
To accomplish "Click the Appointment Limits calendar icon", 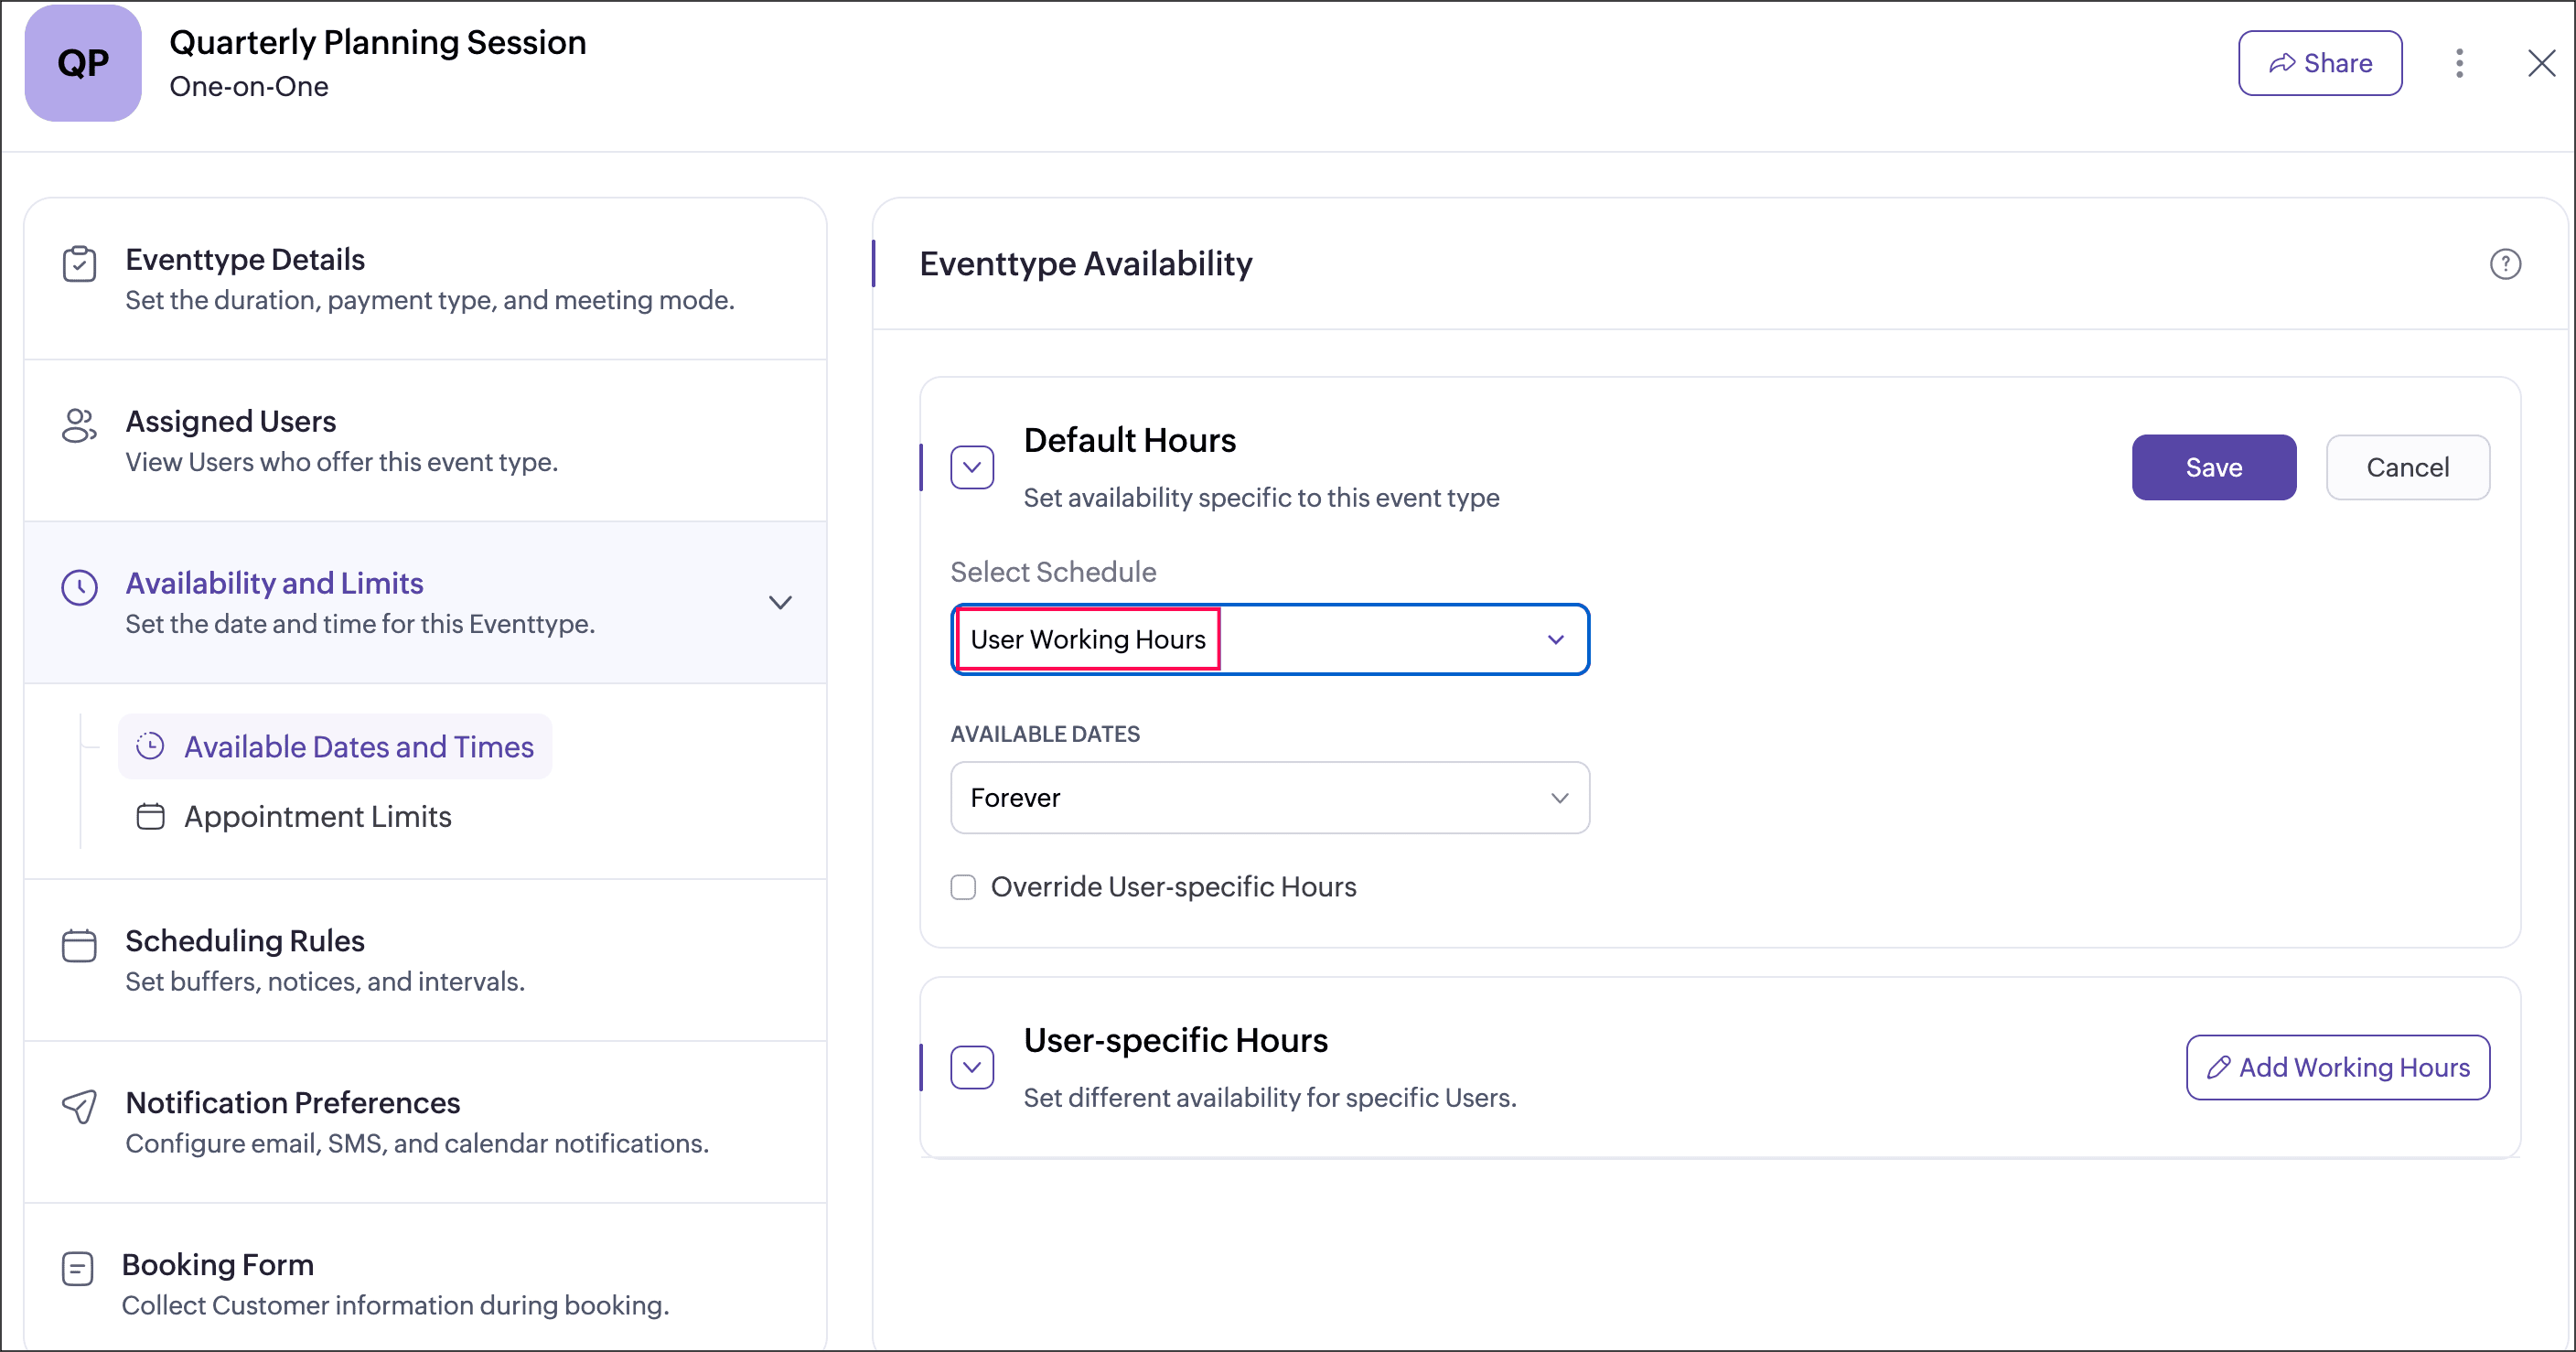I will [x=150, y=816].
